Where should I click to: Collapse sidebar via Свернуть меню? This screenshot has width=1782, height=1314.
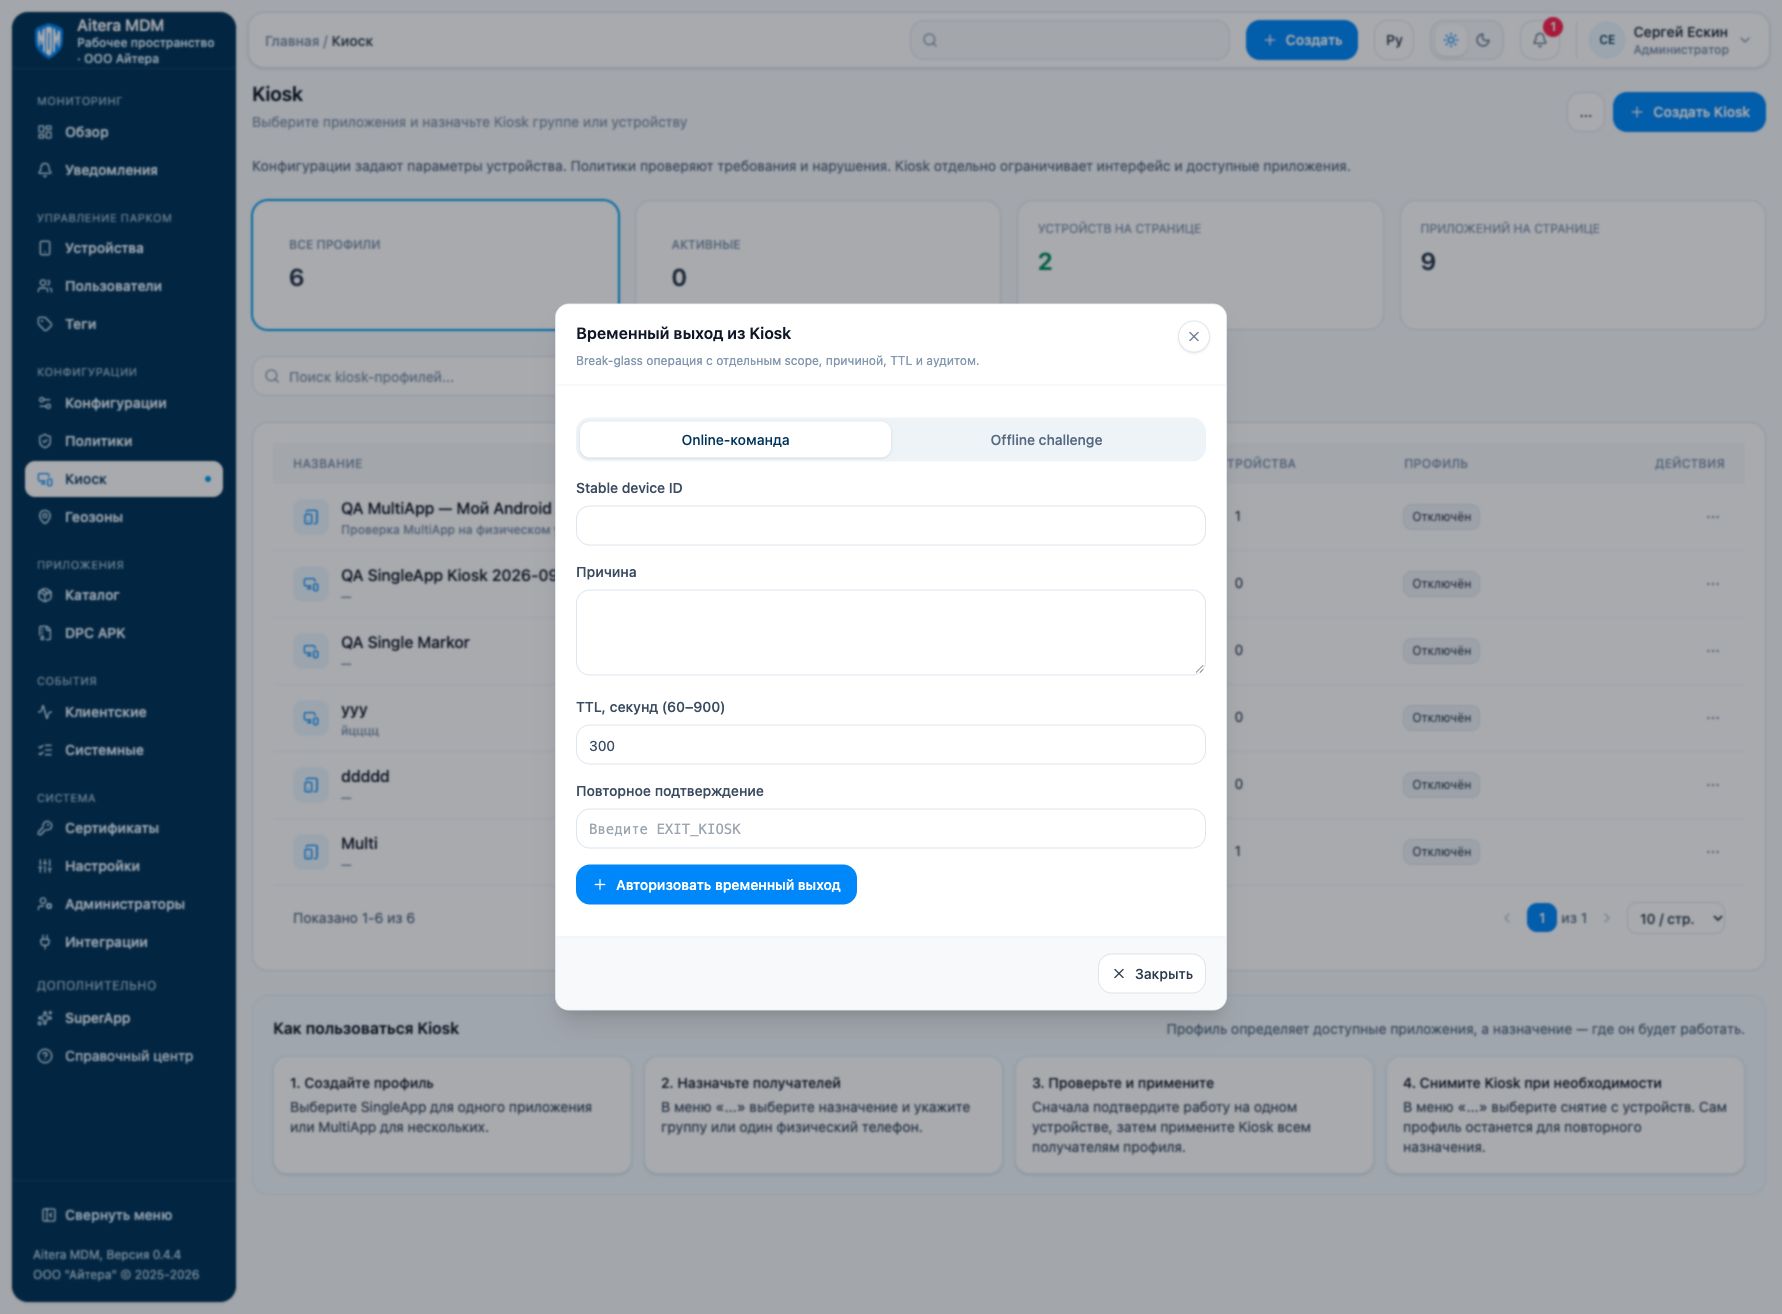107,1215
